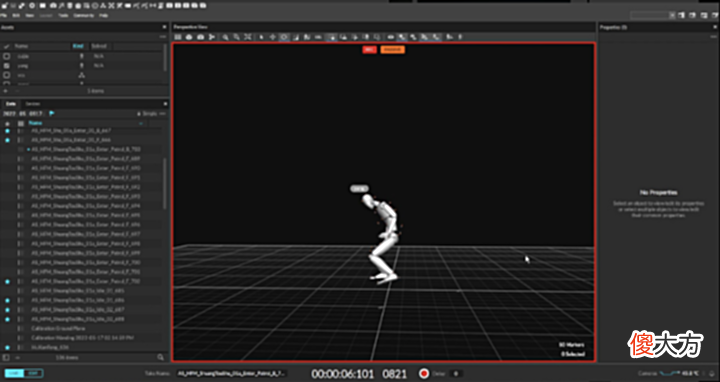Select the scale gizmo tool
This screenshot has height=382, width=720.
[296, 37]
